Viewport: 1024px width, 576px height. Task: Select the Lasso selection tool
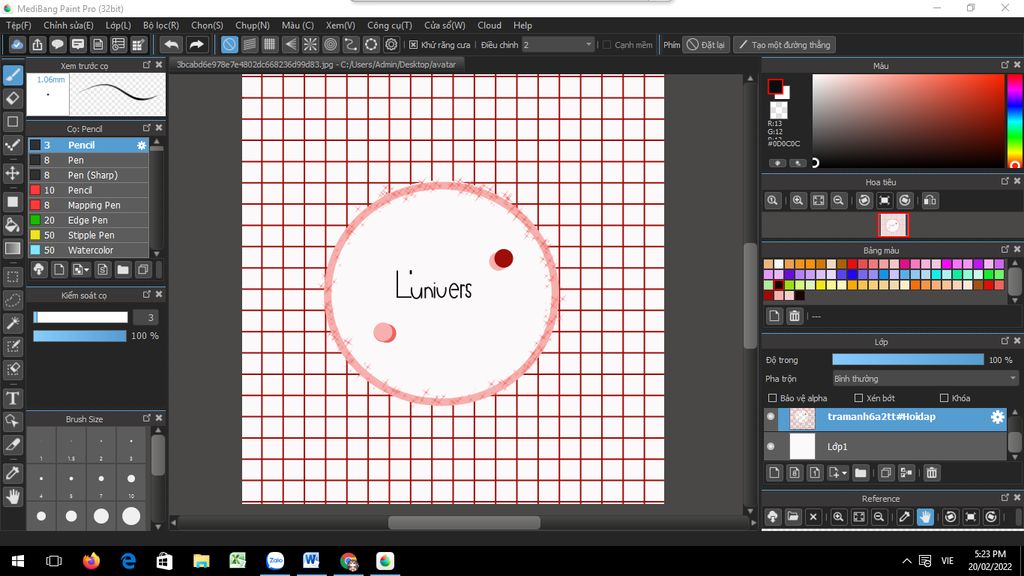[13, 300]
